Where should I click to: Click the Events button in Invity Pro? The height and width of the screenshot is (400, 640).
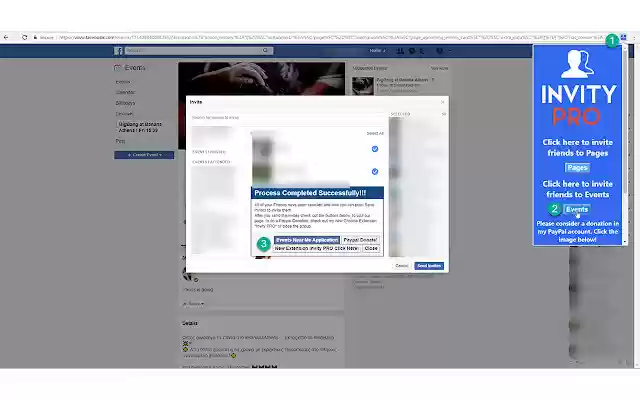[x=577, y=209]
